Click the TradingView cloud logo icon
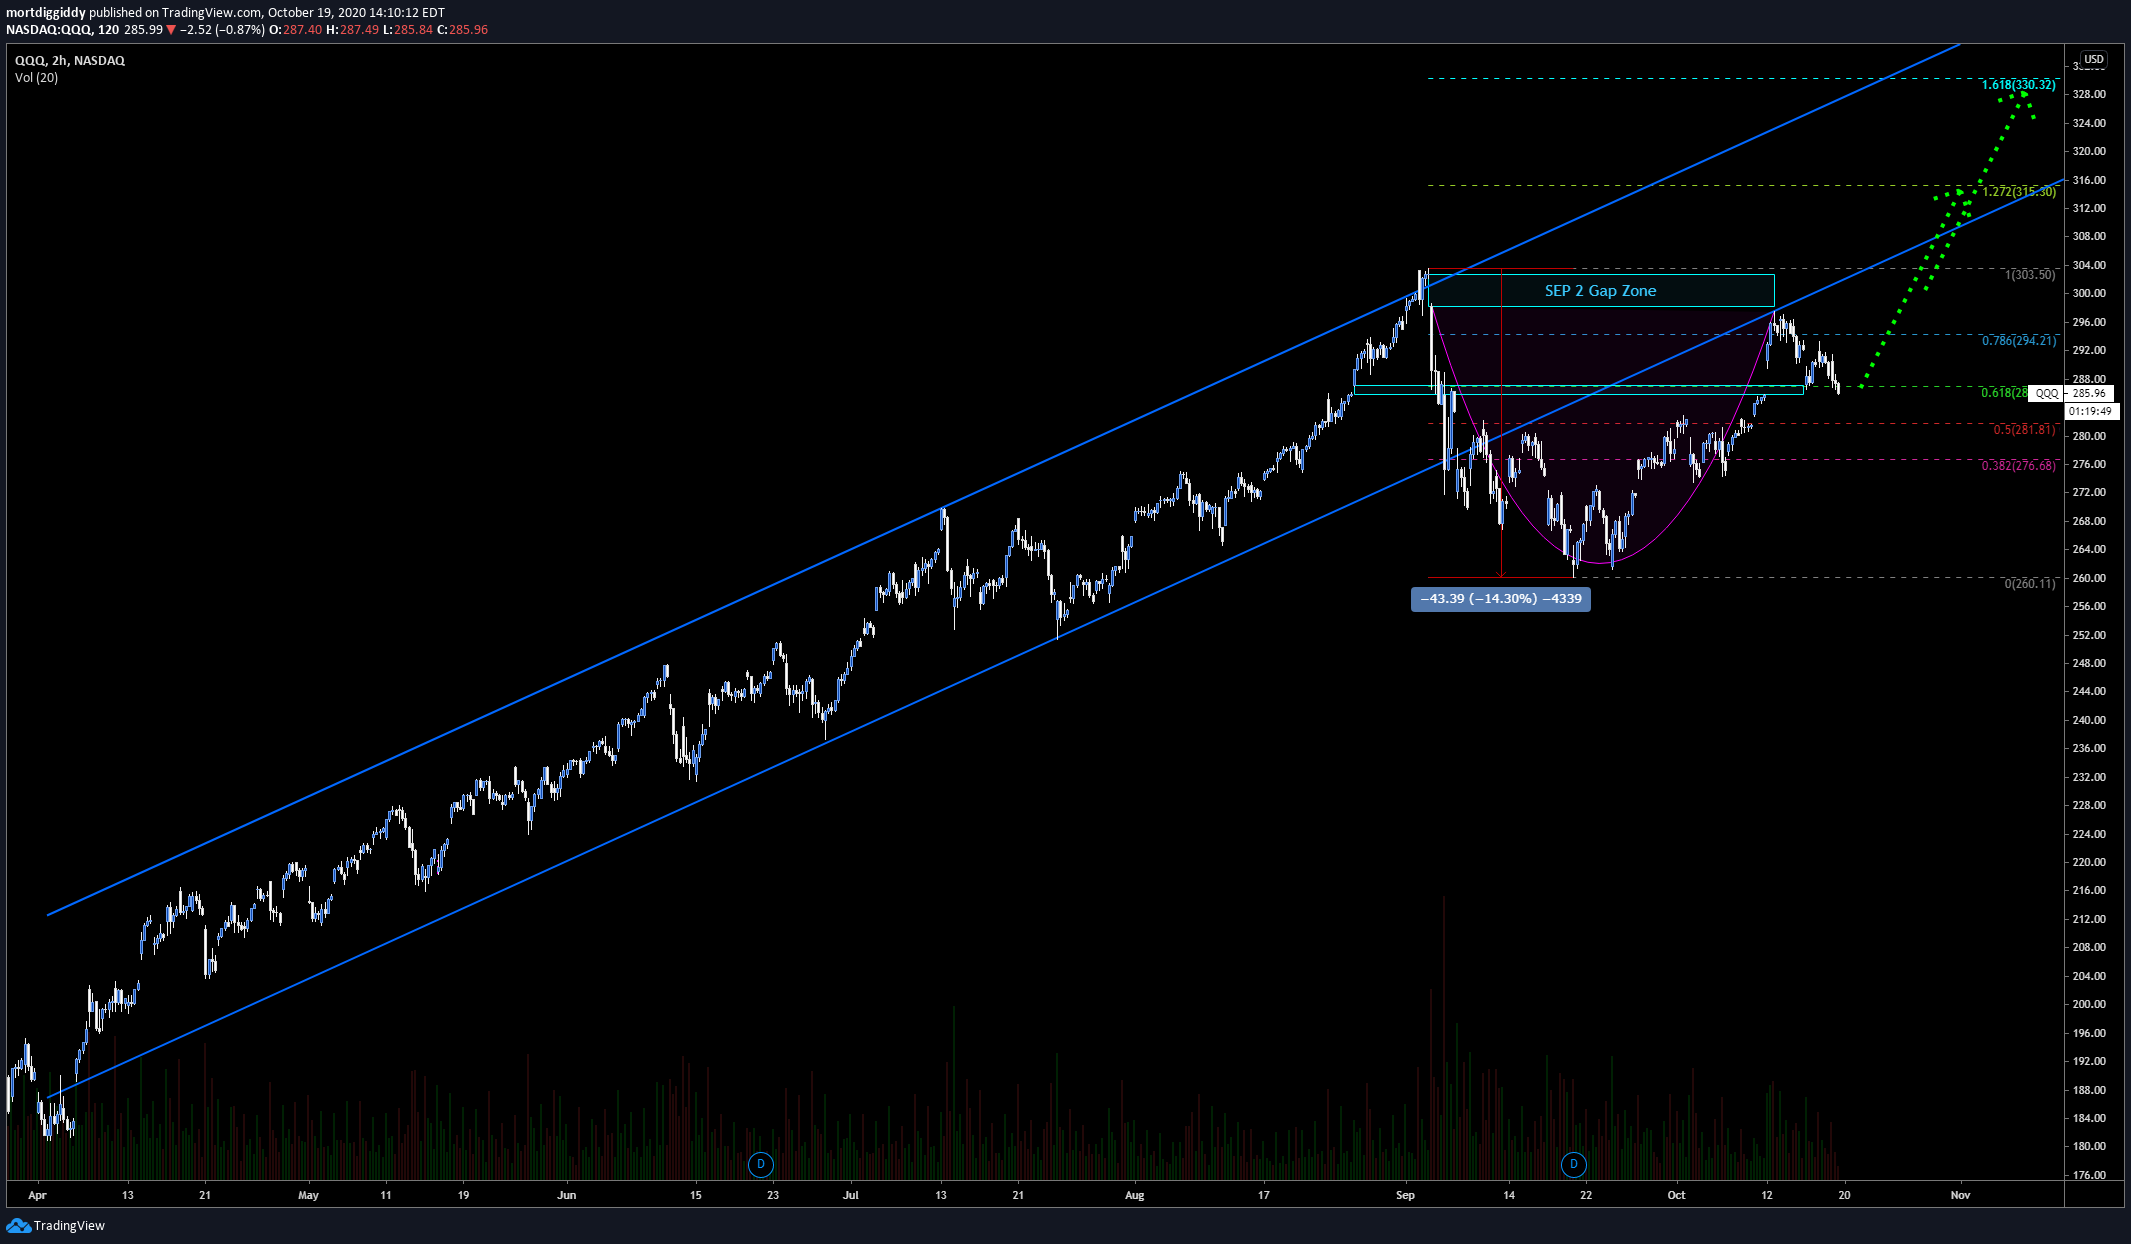This screenshot has width=2131, height=1244. (x=18, y=1225)
